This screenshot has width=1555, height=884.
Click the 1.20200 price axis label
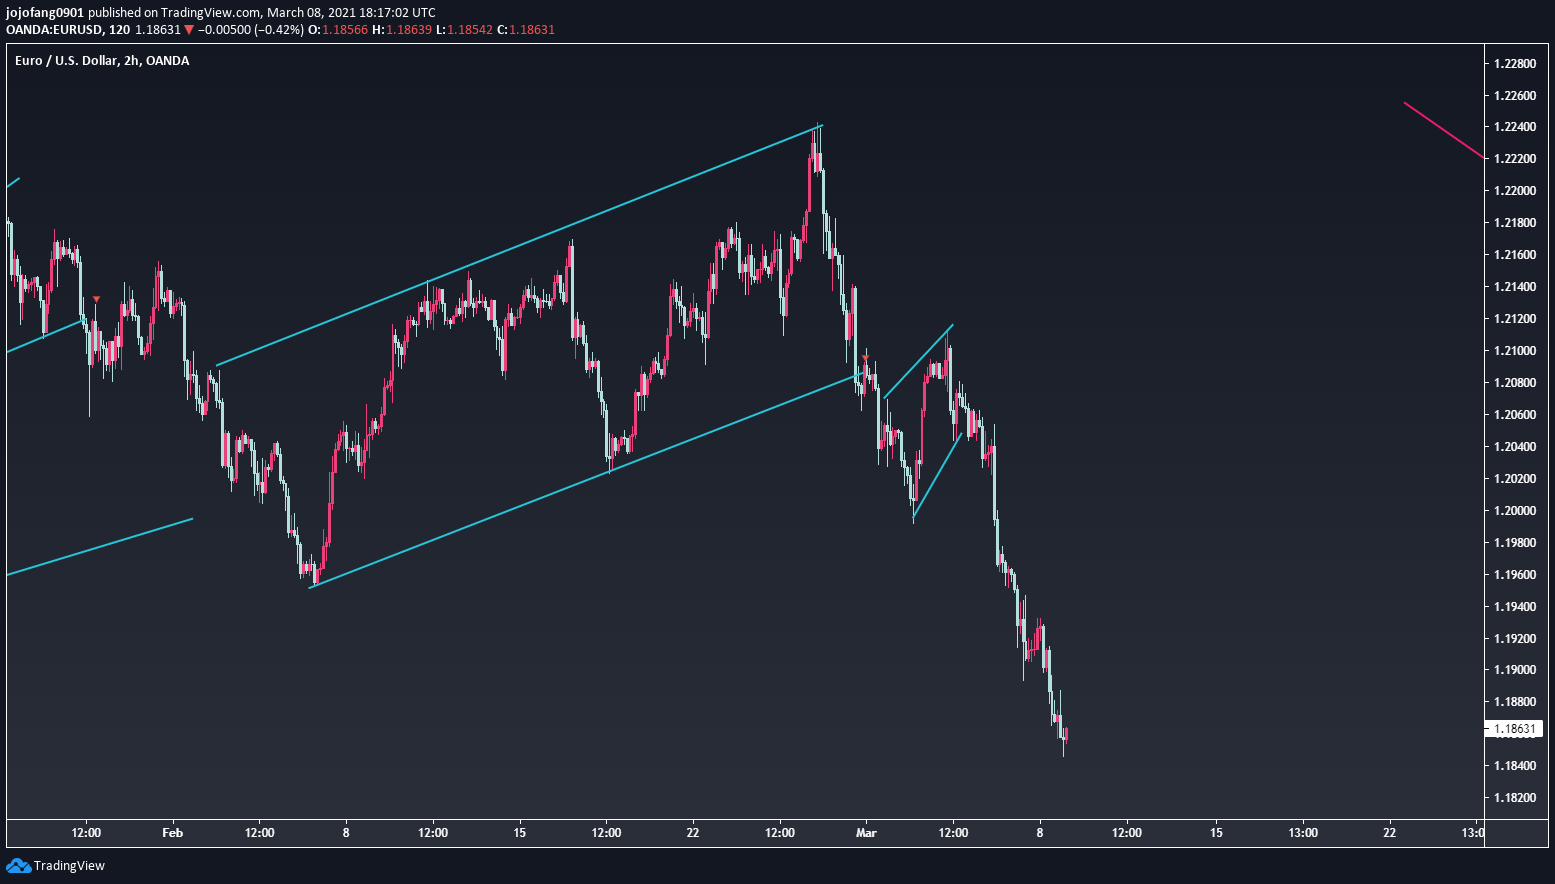(x=1514, y=479)
